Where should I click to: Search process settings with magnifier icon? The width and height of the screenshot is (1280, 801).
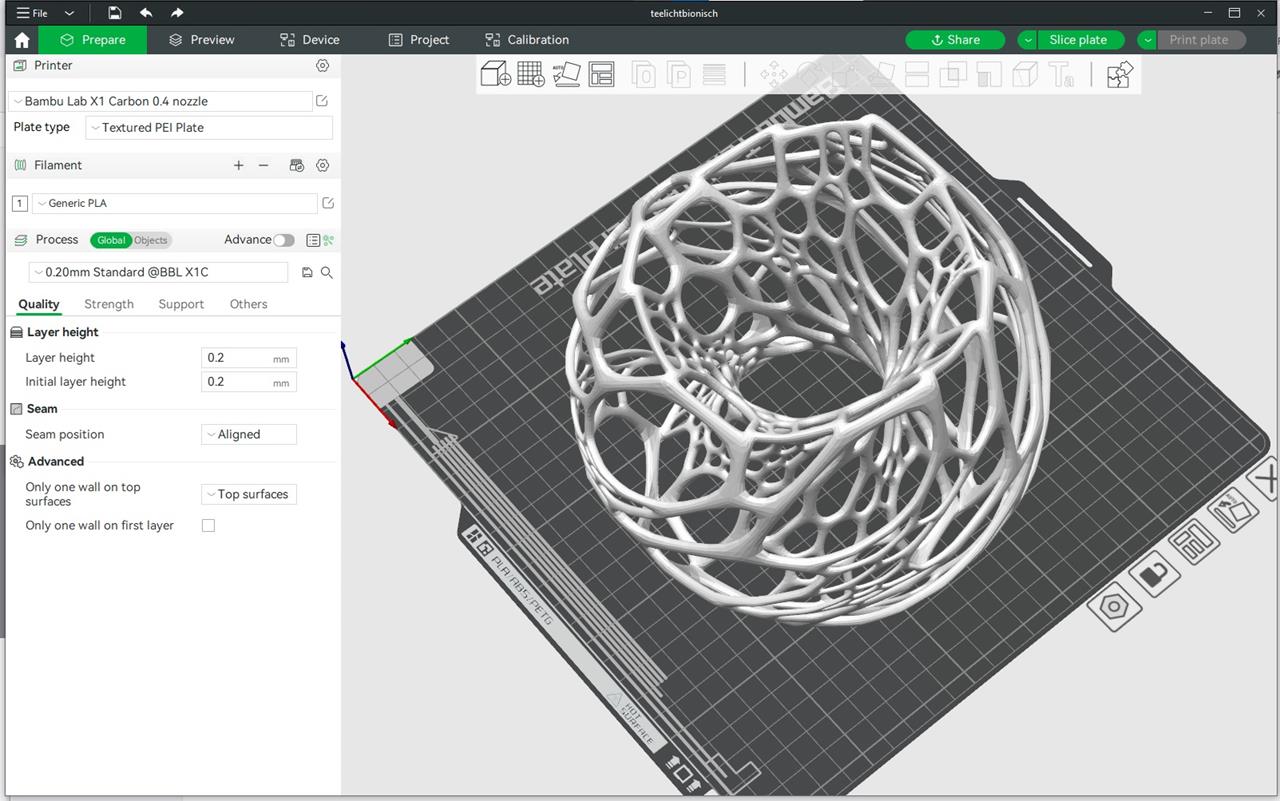click(x=326, y=272)
